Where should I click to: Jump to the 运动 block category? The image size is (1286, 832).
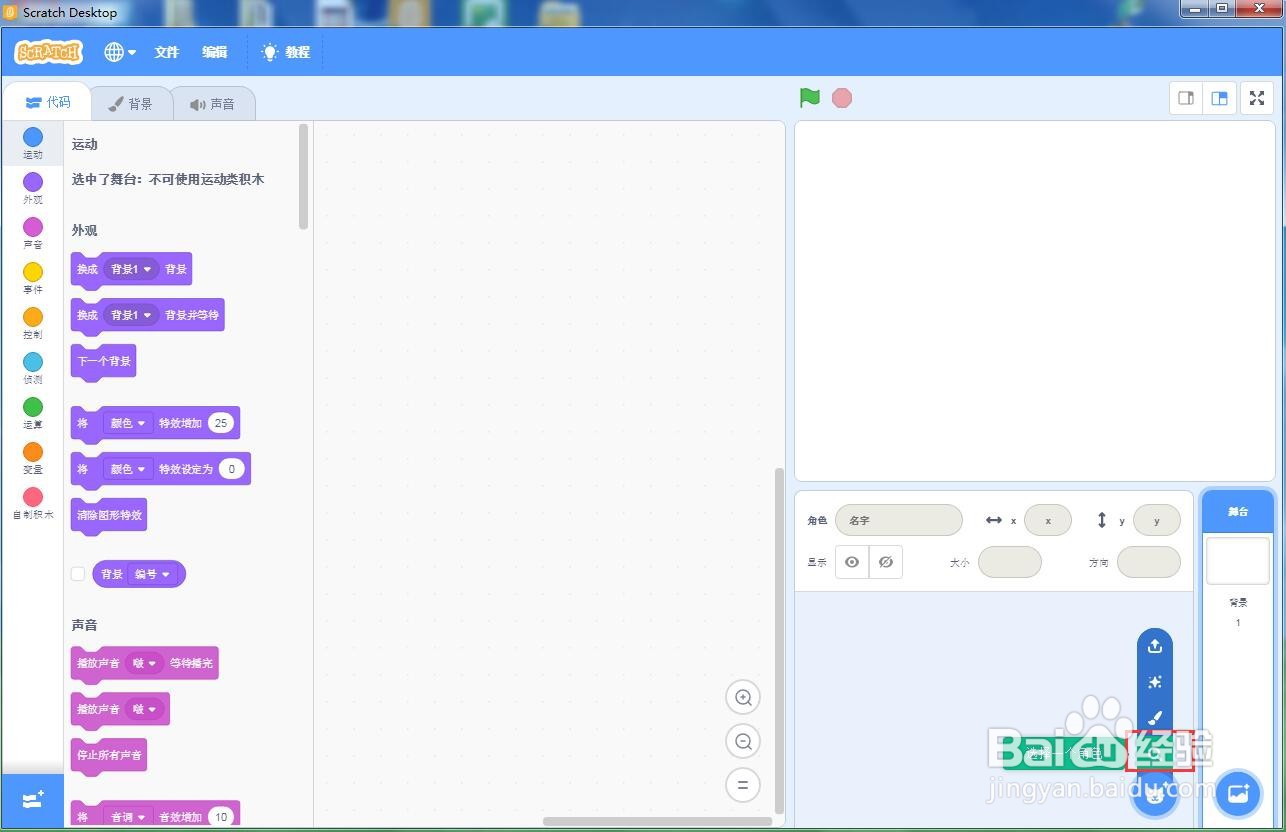33,143
